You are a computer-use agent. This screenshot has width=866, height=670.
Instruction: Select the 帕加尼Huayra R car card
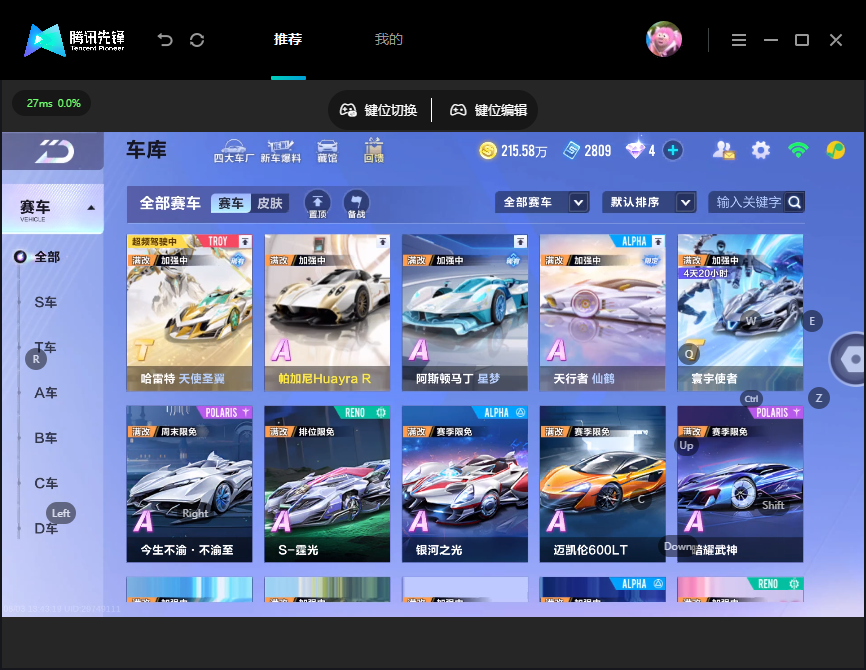[327, 313]
